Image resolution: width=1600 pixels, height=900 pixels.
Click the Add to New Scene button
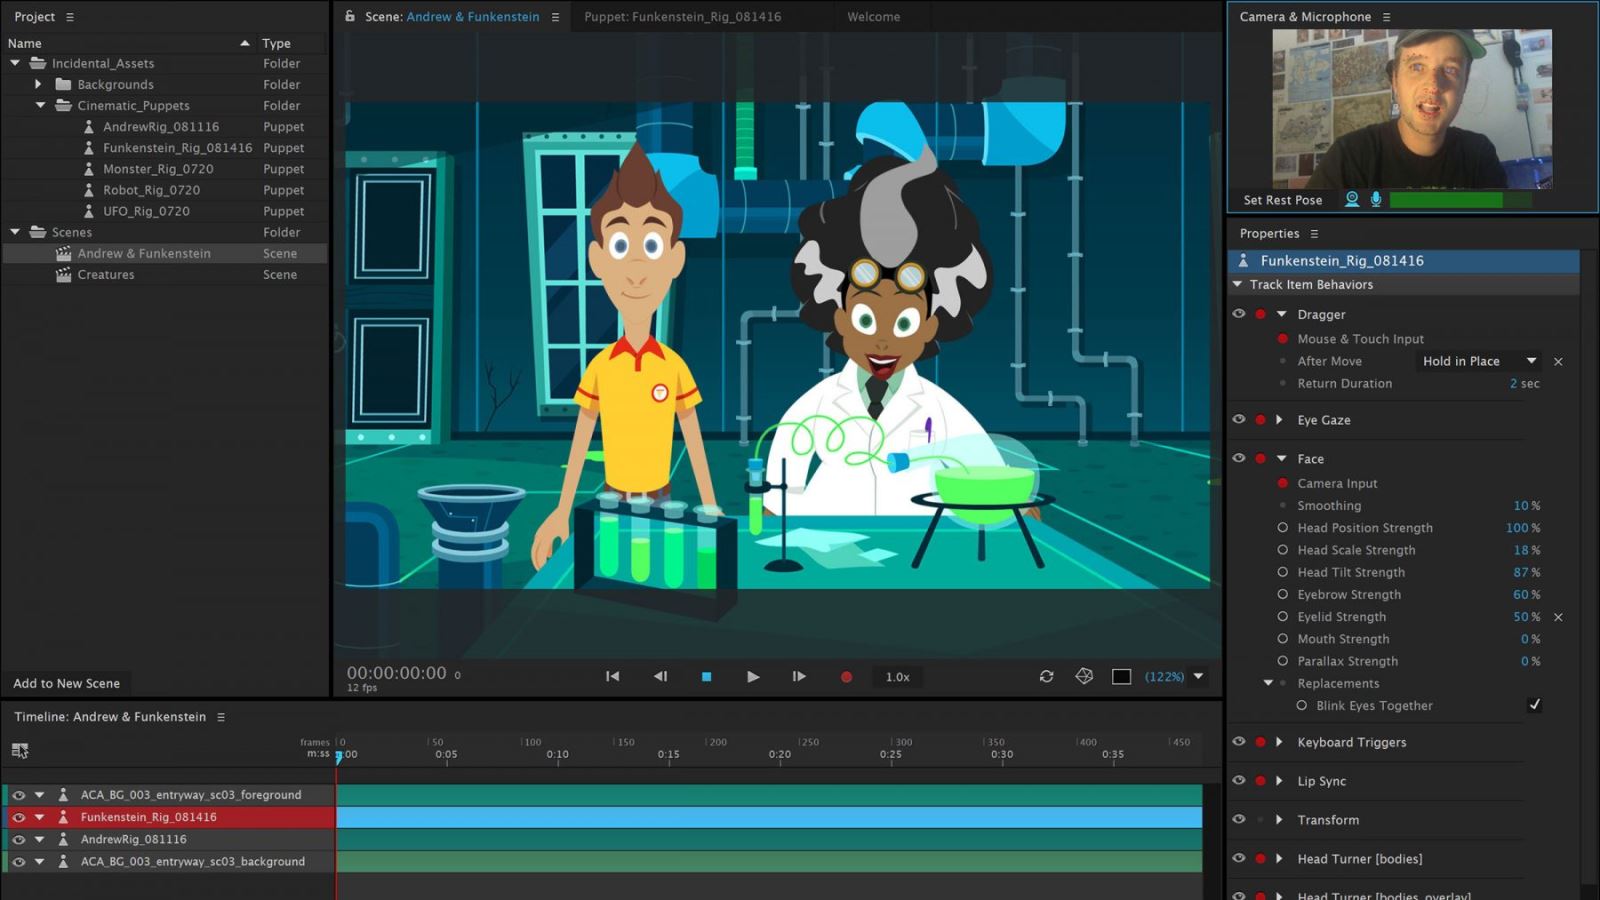[66, 684]
